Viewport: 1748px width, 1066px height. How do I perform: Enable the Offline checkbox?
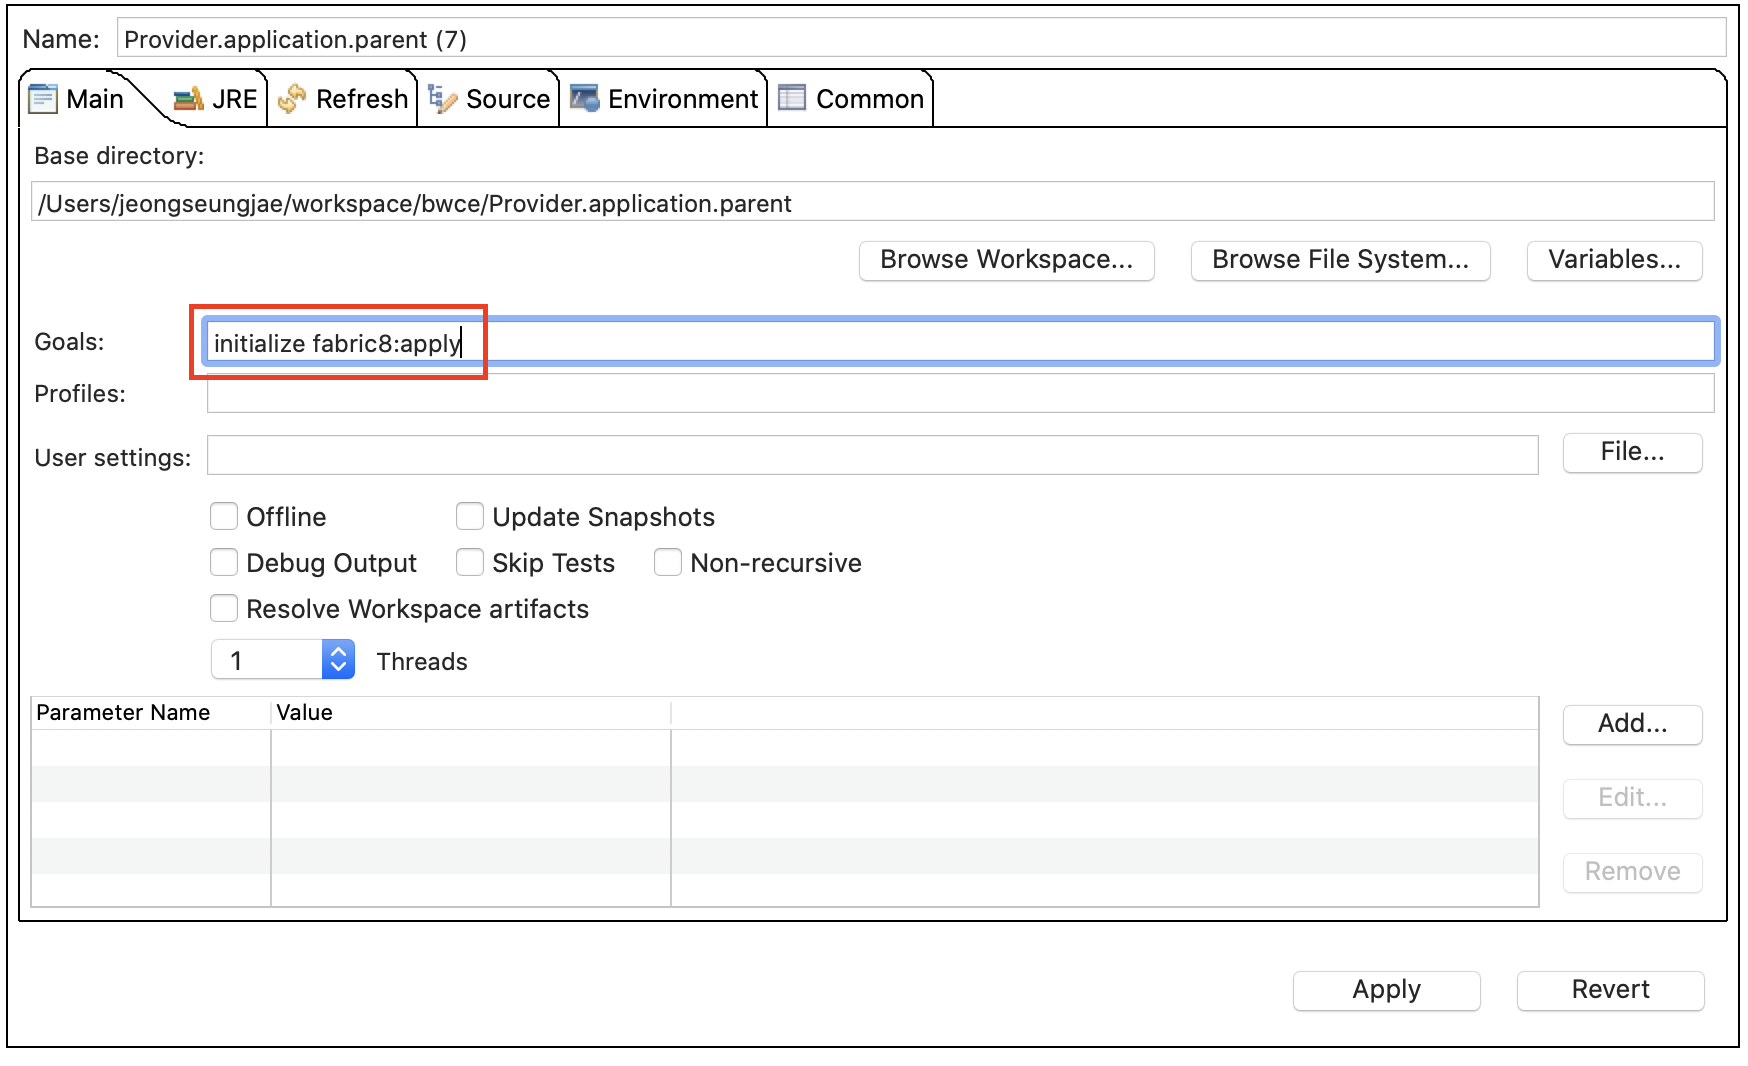click(224, 516)
